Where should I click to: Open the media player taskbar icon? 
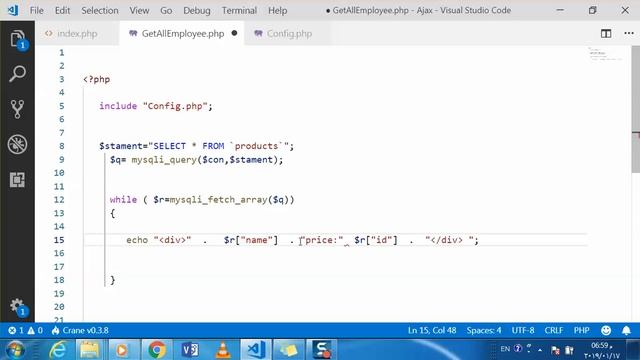click(x=122, y=350)
